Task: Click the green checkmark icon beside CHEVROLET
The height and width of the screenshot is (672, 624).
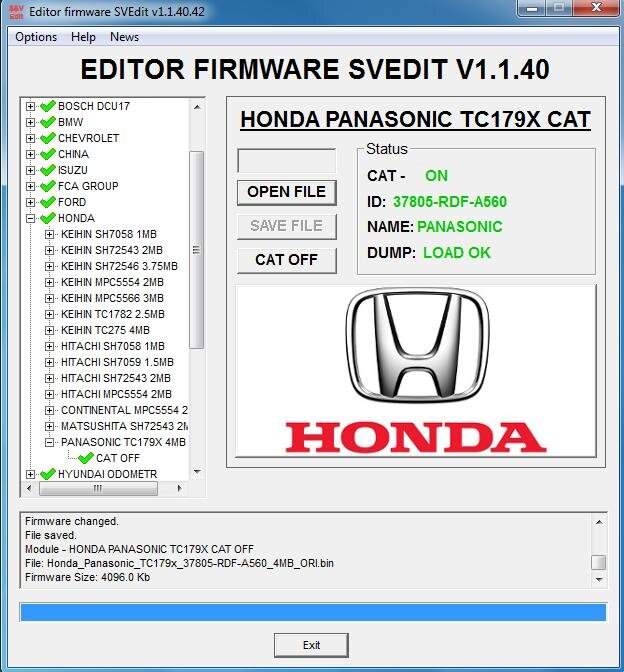Action: tap(48, 138)
